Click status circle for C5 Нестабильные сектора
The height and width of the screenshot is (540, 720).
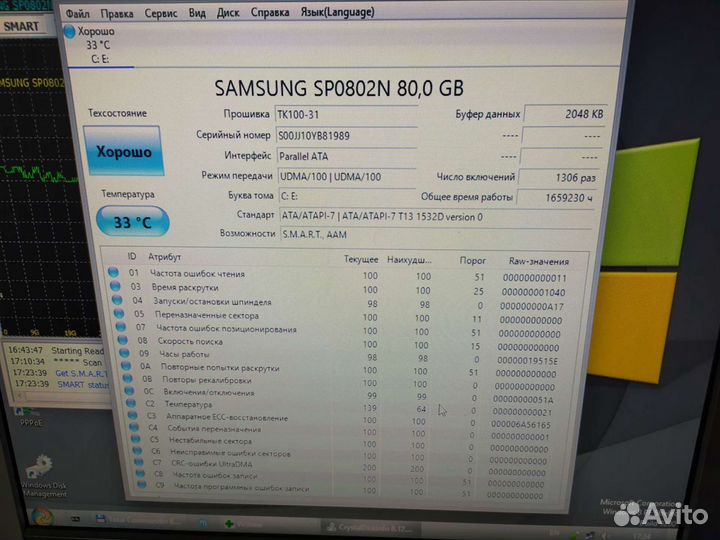(x=136, y=439)
